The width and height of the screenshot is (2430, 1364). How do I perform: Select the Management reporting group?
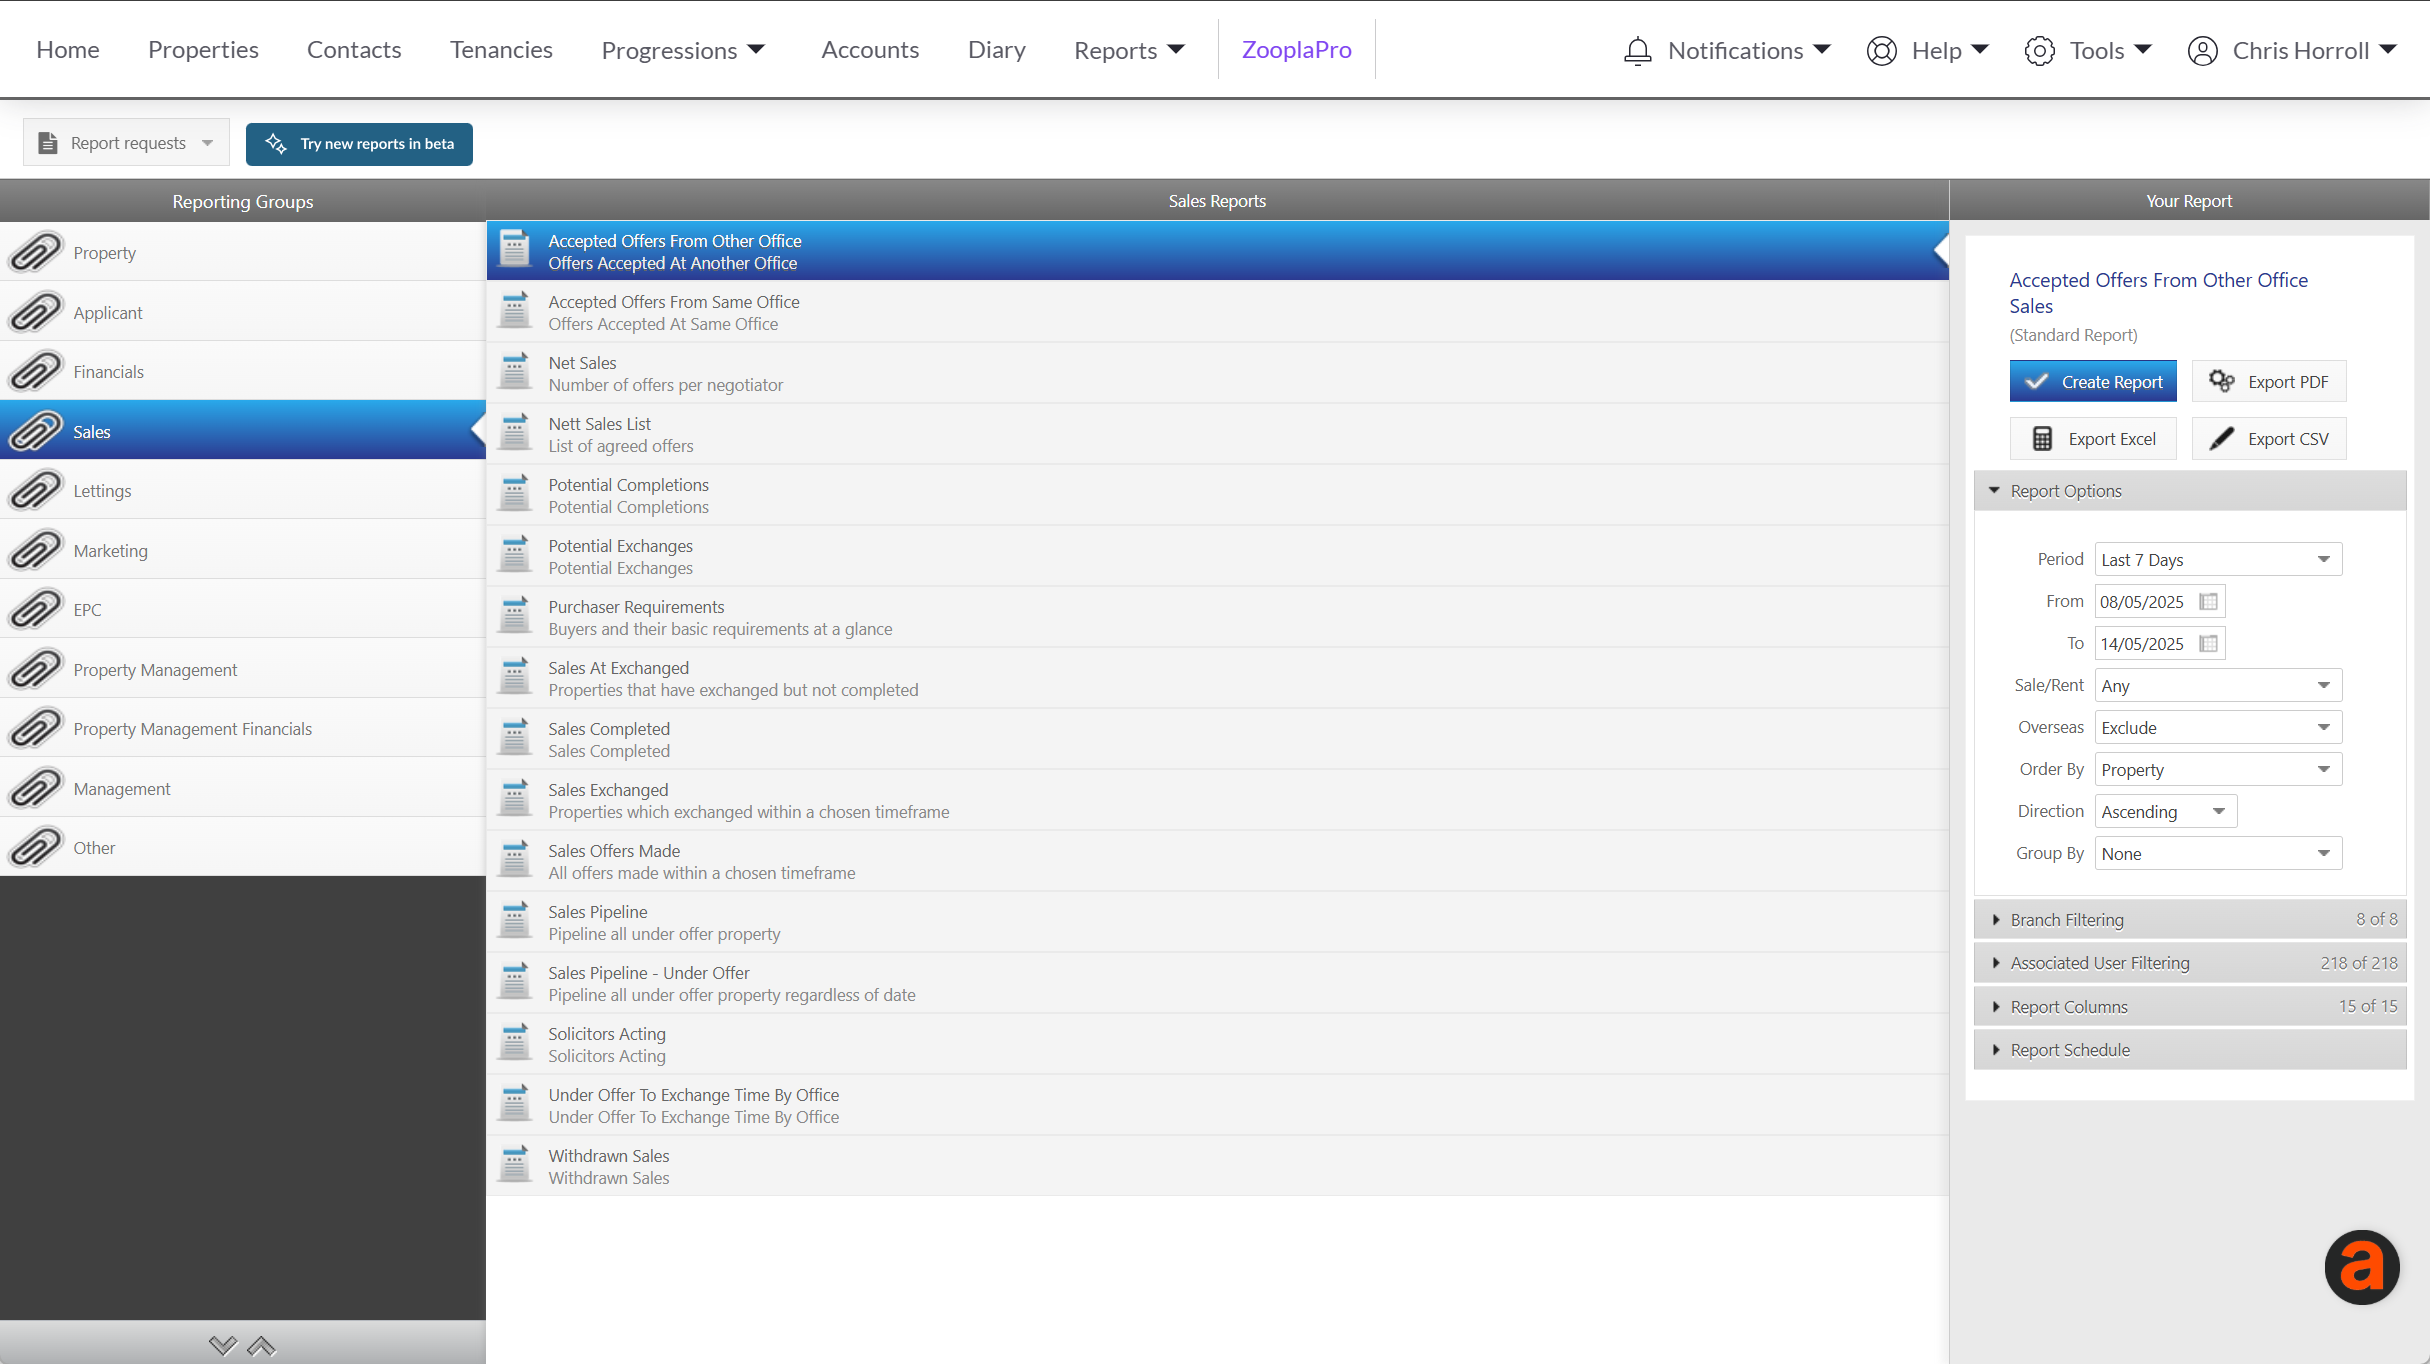click(x=243, y=788)
